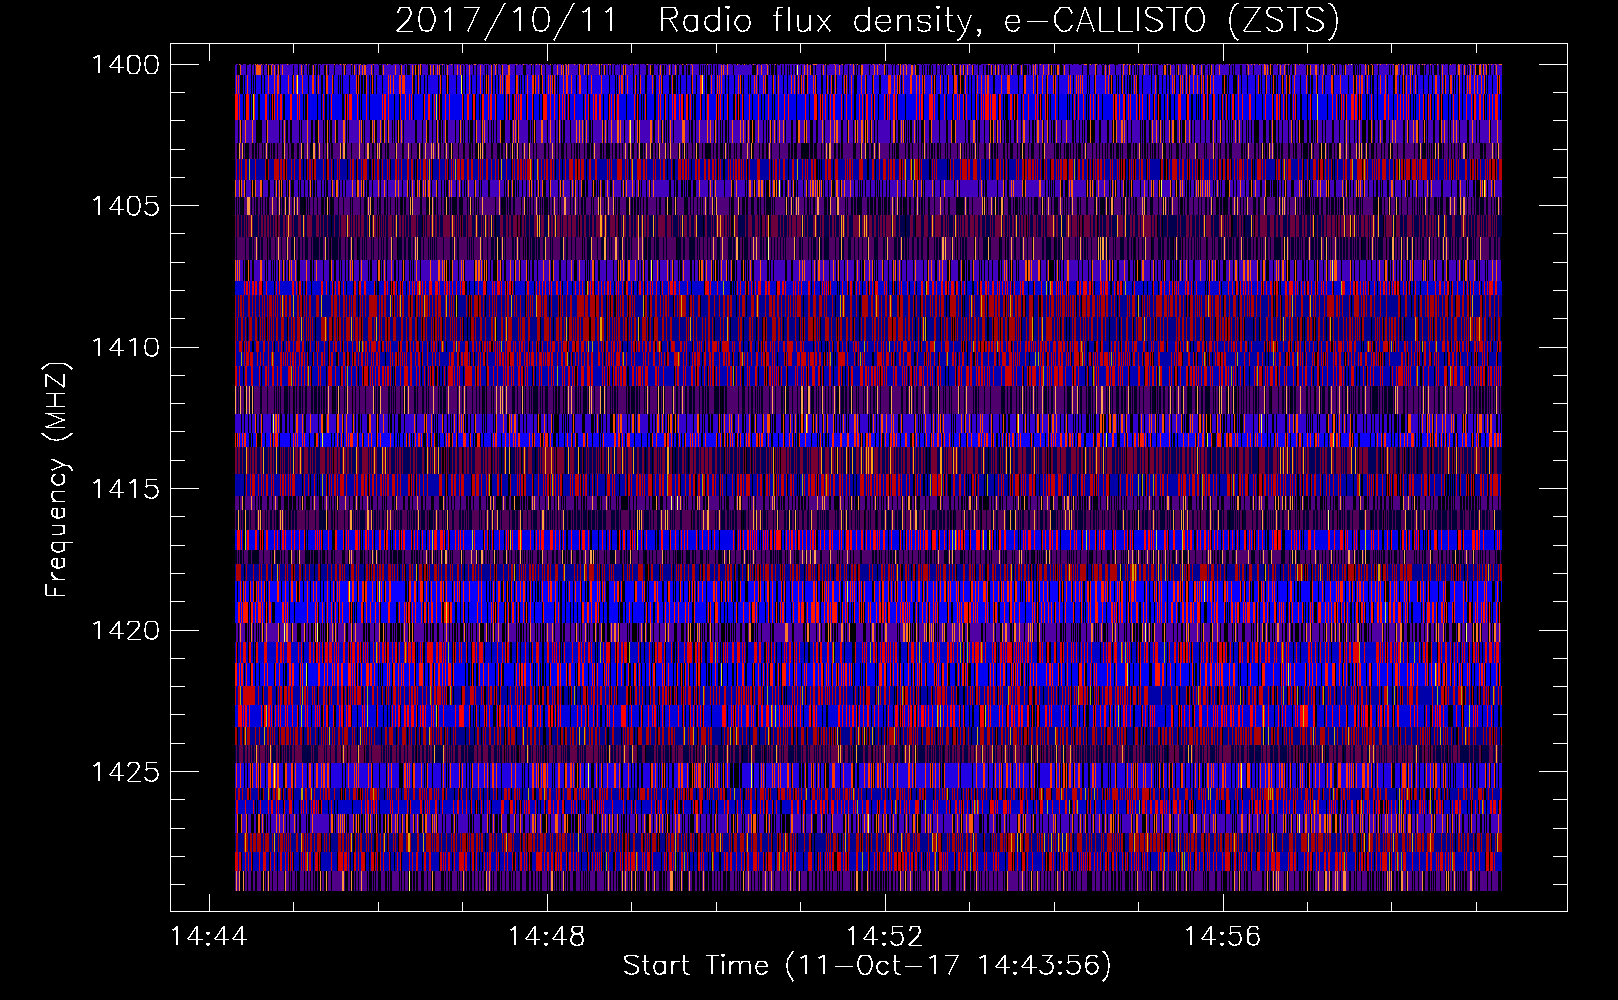Click the 14:52 time axis label
This screenshot has width=1618, height=1000.
885,937
